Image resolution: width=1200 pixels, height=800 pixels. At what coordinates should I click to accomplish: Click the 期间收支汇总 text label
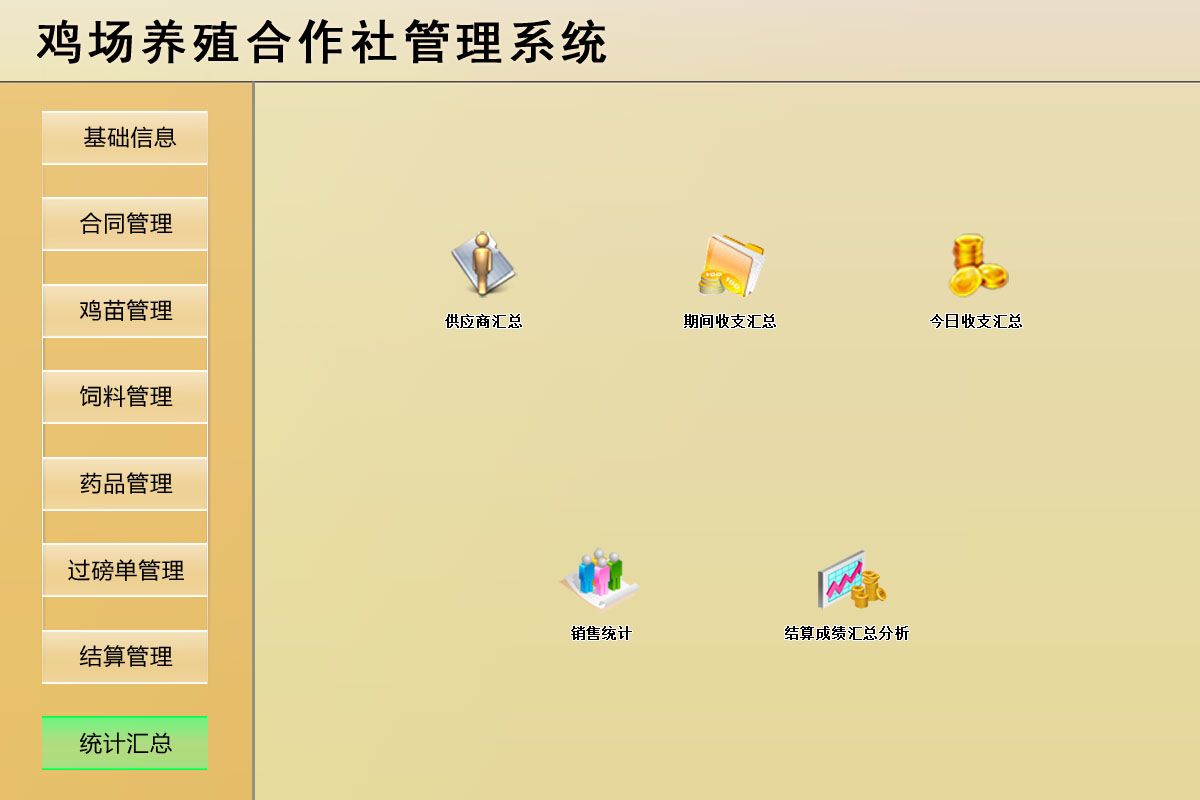[730, 322]
